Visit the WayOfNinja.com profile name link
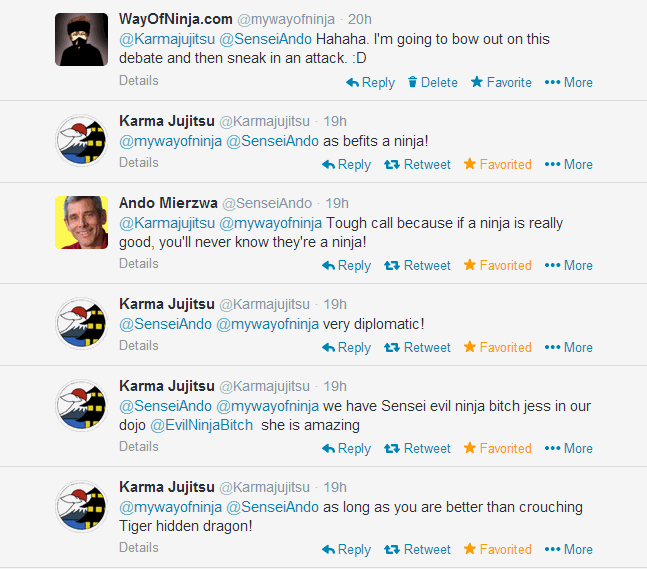The width and height of the screenshot is (647, 569). click(176, 19)
